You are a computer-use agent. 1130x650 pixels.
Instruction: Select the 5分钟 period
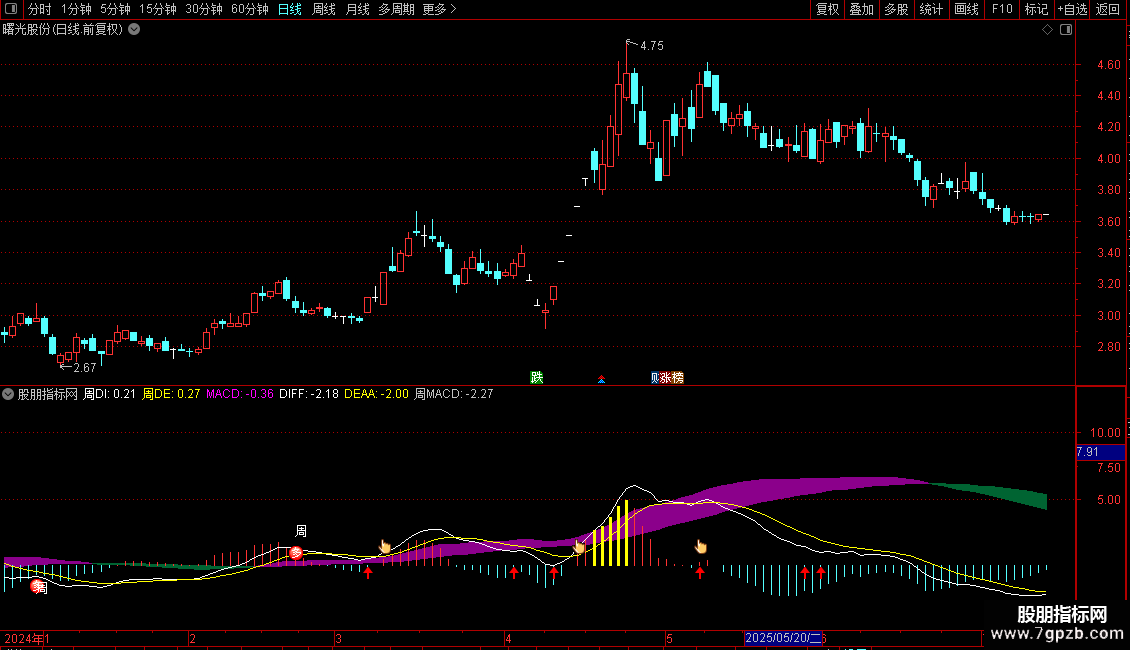pos(115,9)
